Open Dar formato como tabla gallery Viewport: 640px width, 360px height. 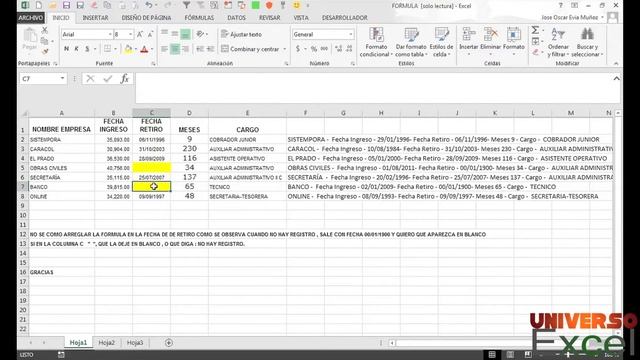[411, 42]
